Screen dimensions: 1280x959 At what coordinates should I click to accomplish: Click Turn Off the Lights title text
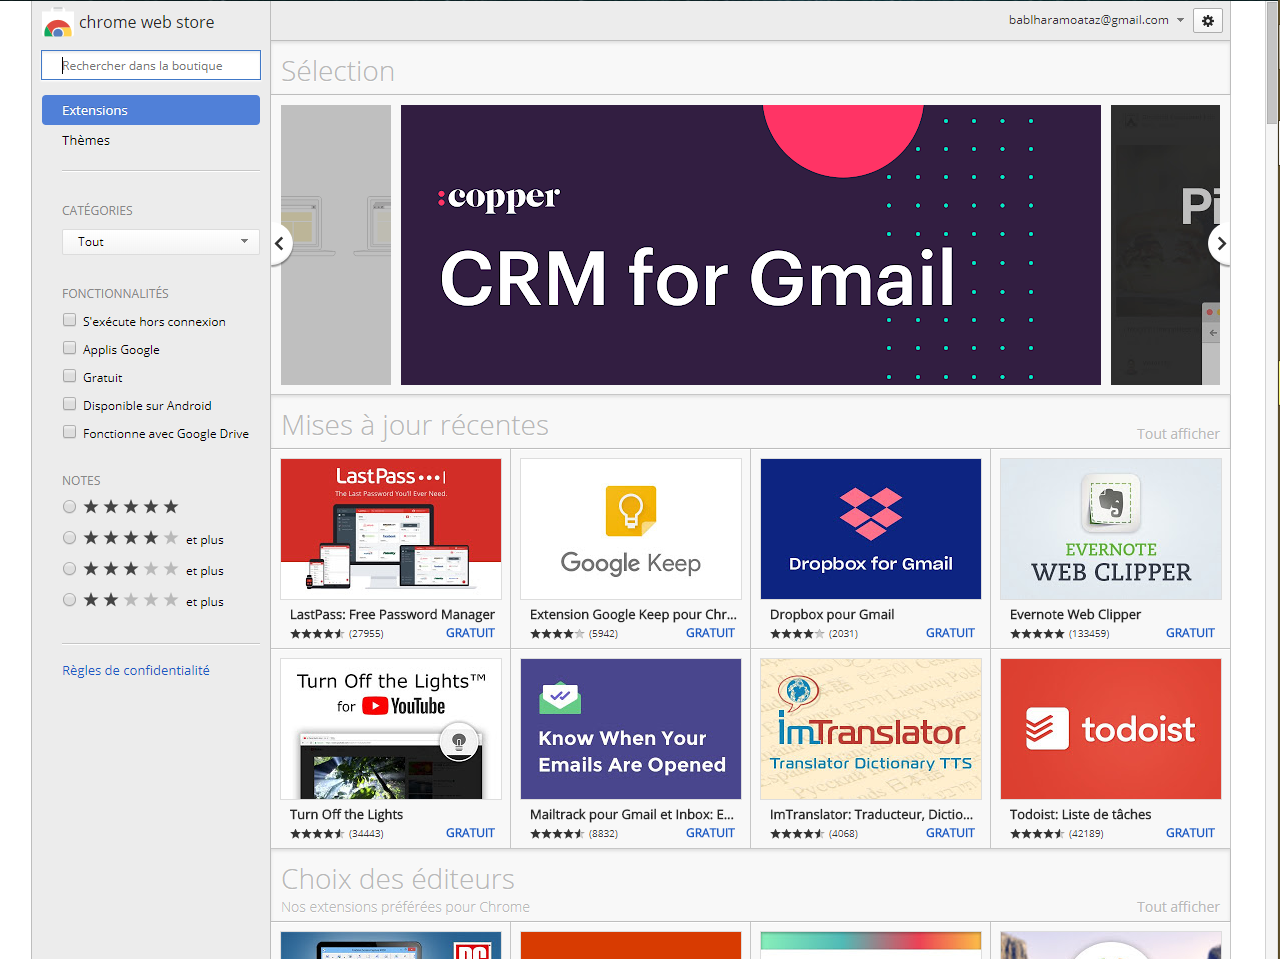(346, 814)
